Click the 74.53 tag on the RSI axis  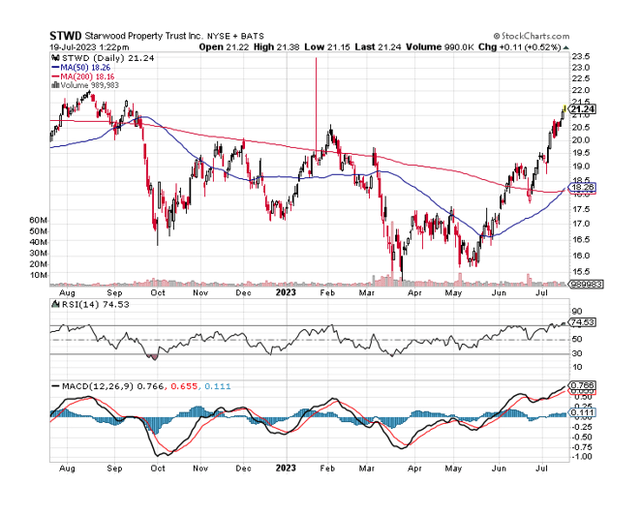582,322
